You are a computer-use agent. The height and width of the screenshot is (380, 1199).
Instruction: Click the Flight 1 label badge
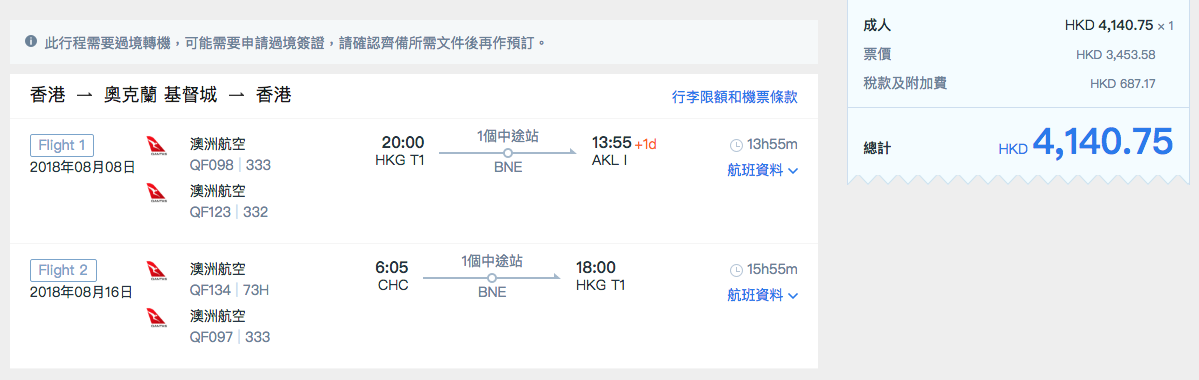(x=63, y=145)
